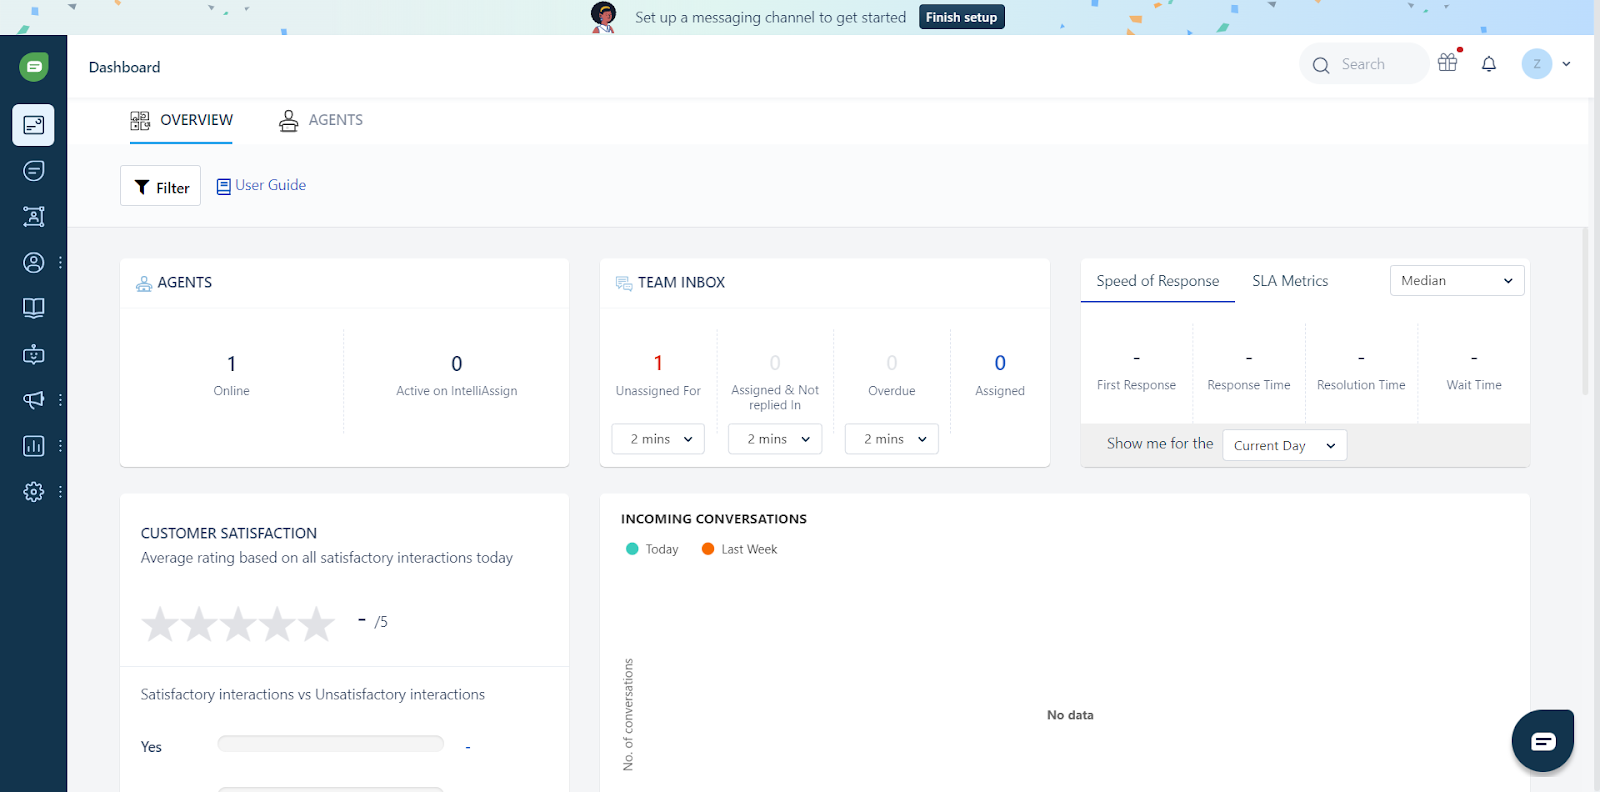Image resolution: width=1600 pixels, height=792 pixels.
Task: Click the Filter button
Action: point(161,187)
